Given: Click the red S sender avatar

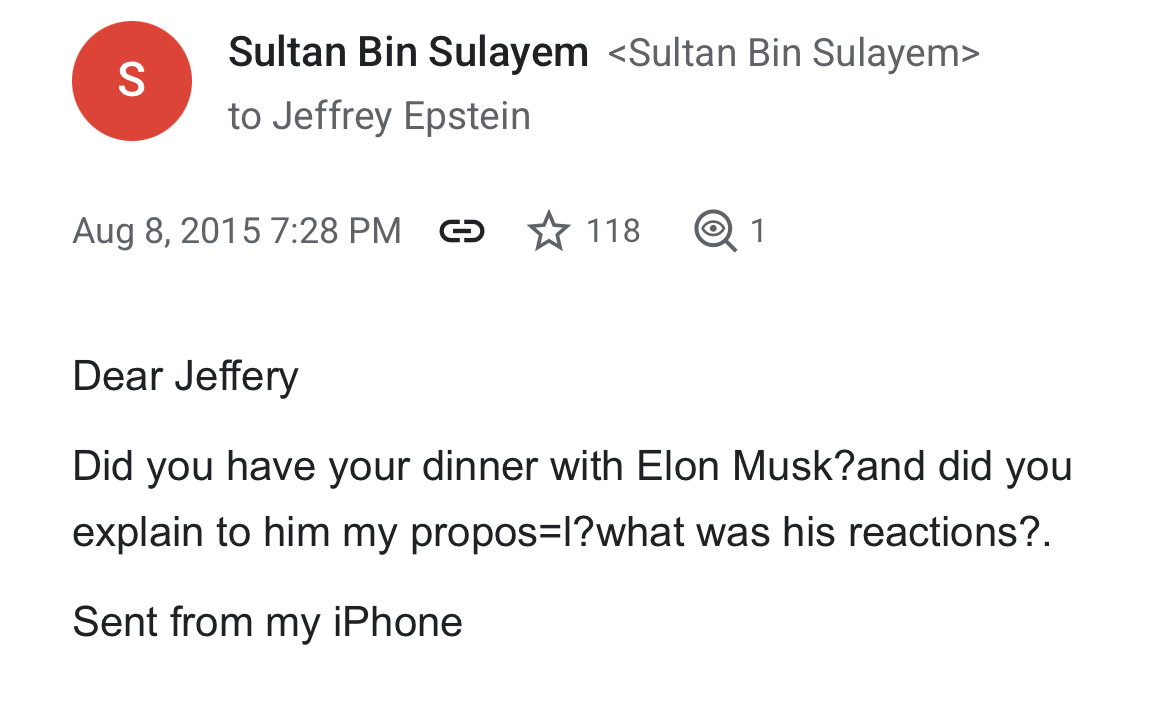Looking at the screenshot, I should pos(131,81).
